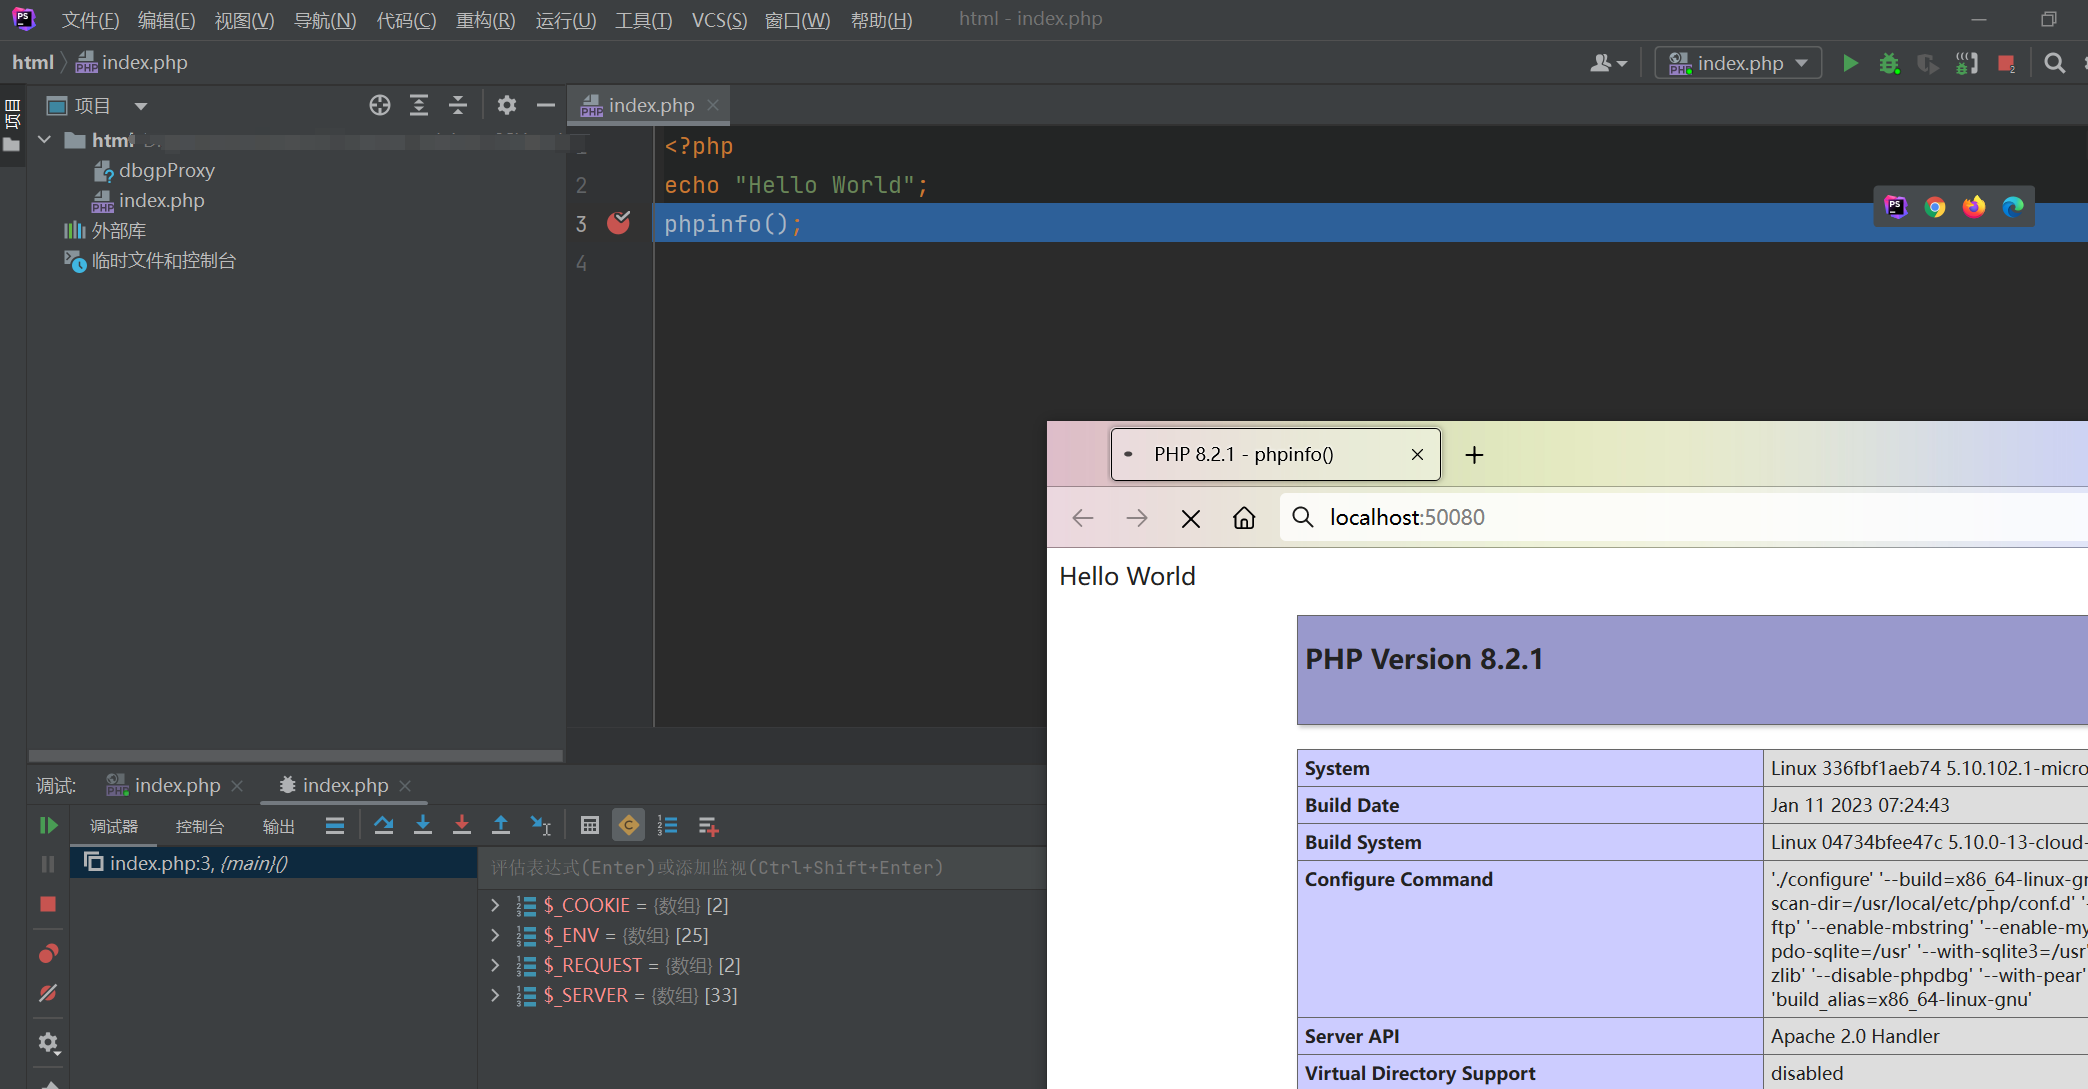This screenshot has width=2088, height=1089.
Task: Click the Step Into debug icon
Action: (x=423, y=825)
